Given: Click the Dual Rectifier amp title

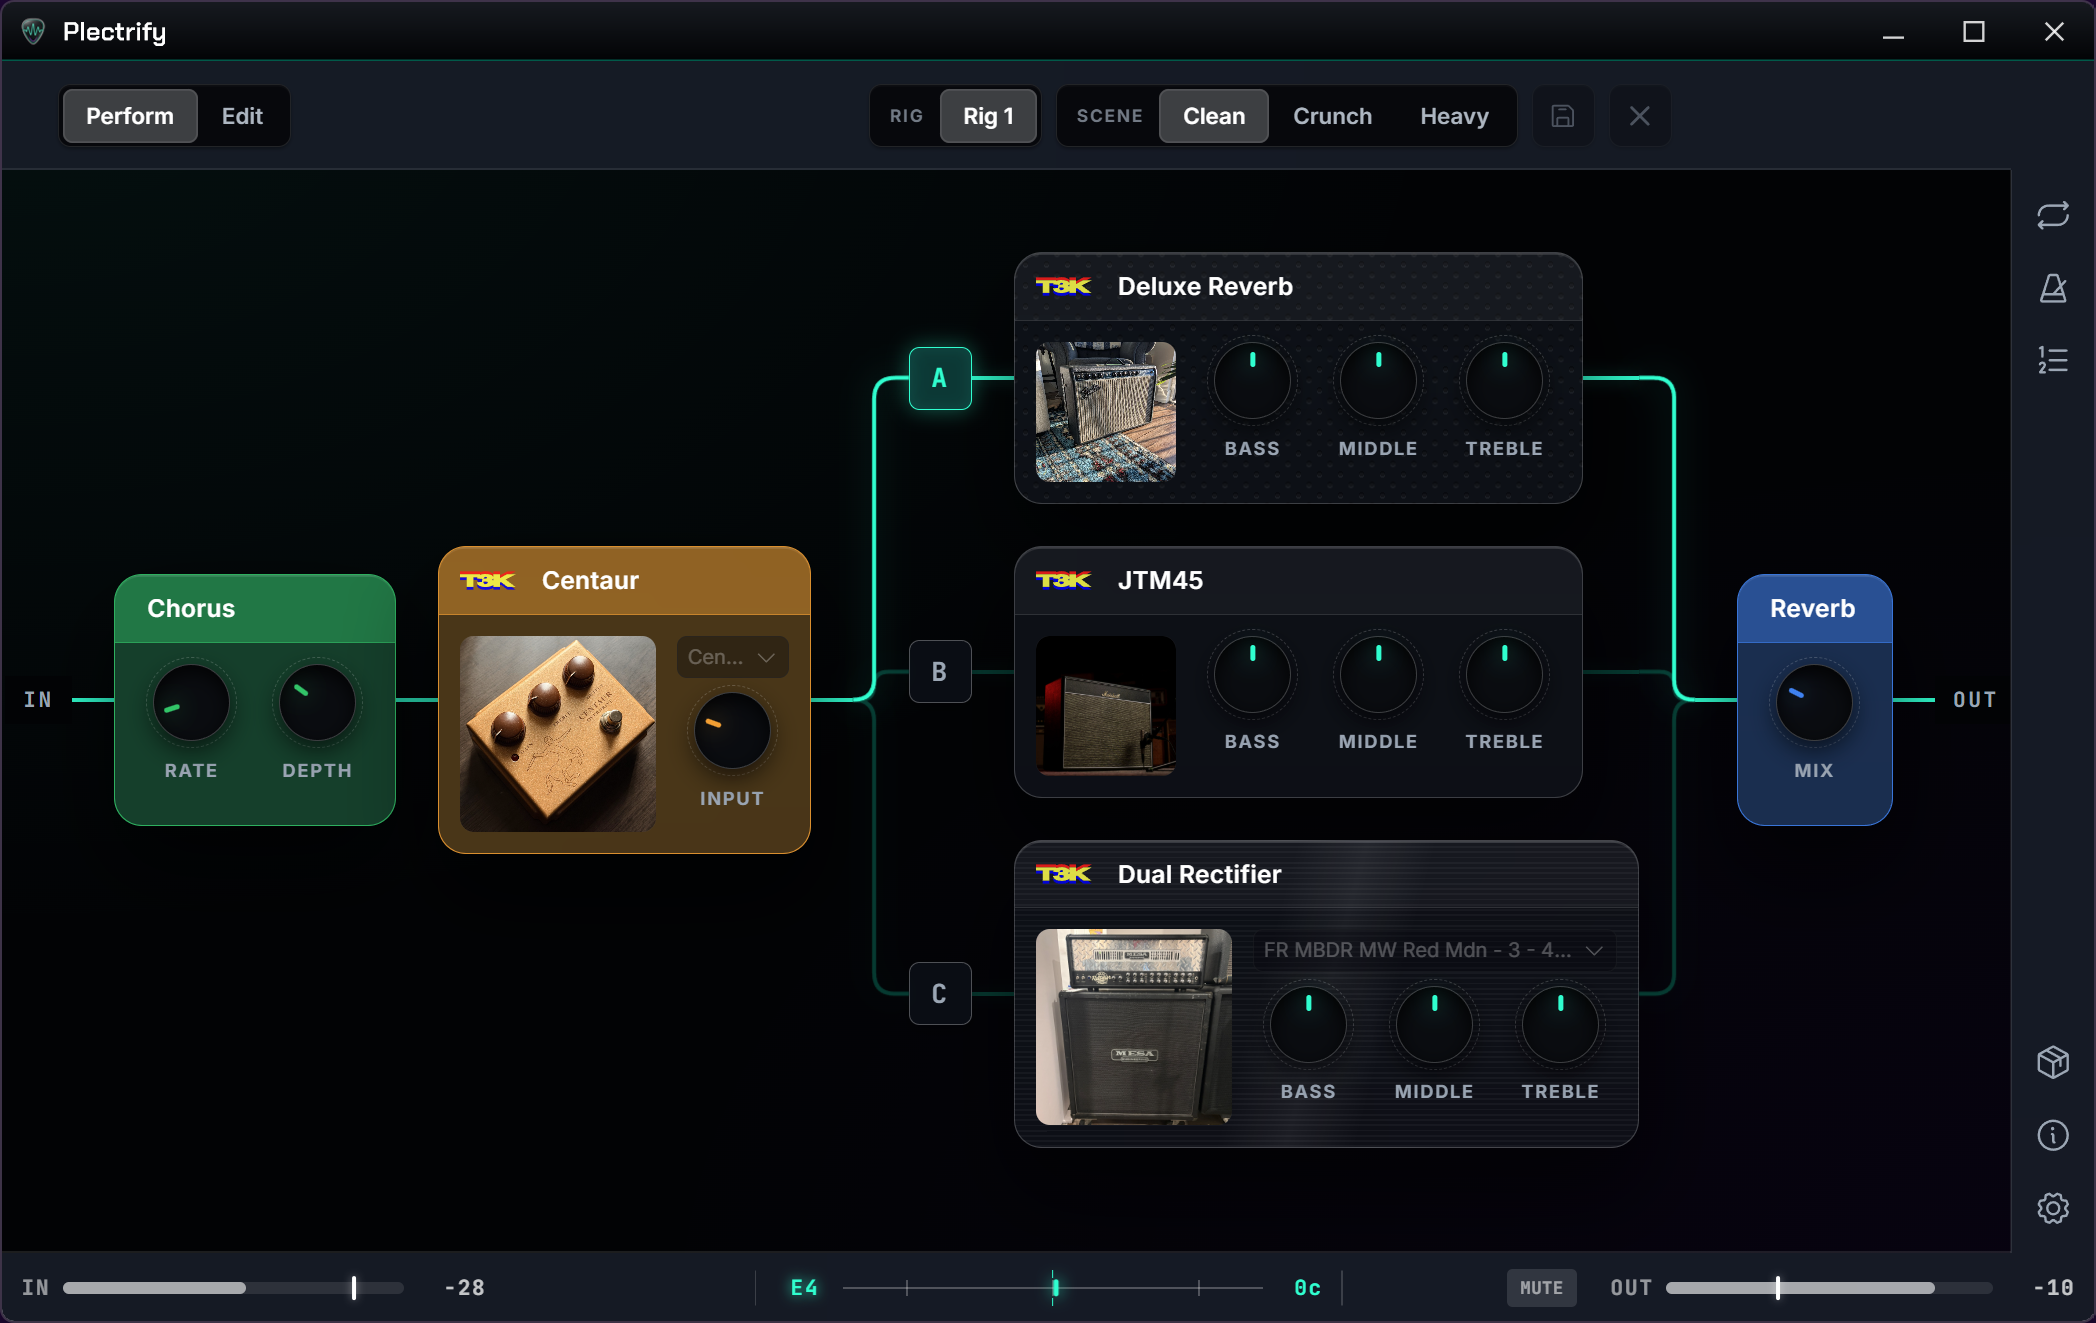Looking at the screenshot, I should click(x=1199, y=875).
